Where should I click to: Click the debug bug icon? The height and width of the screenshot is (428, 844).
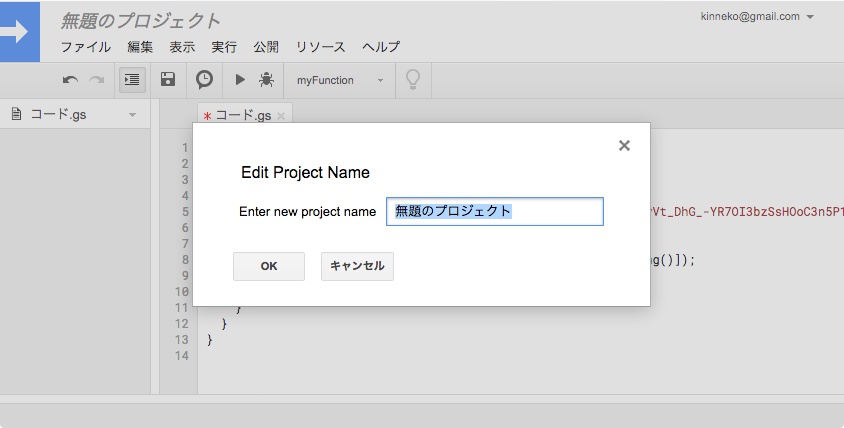(267, 80)
